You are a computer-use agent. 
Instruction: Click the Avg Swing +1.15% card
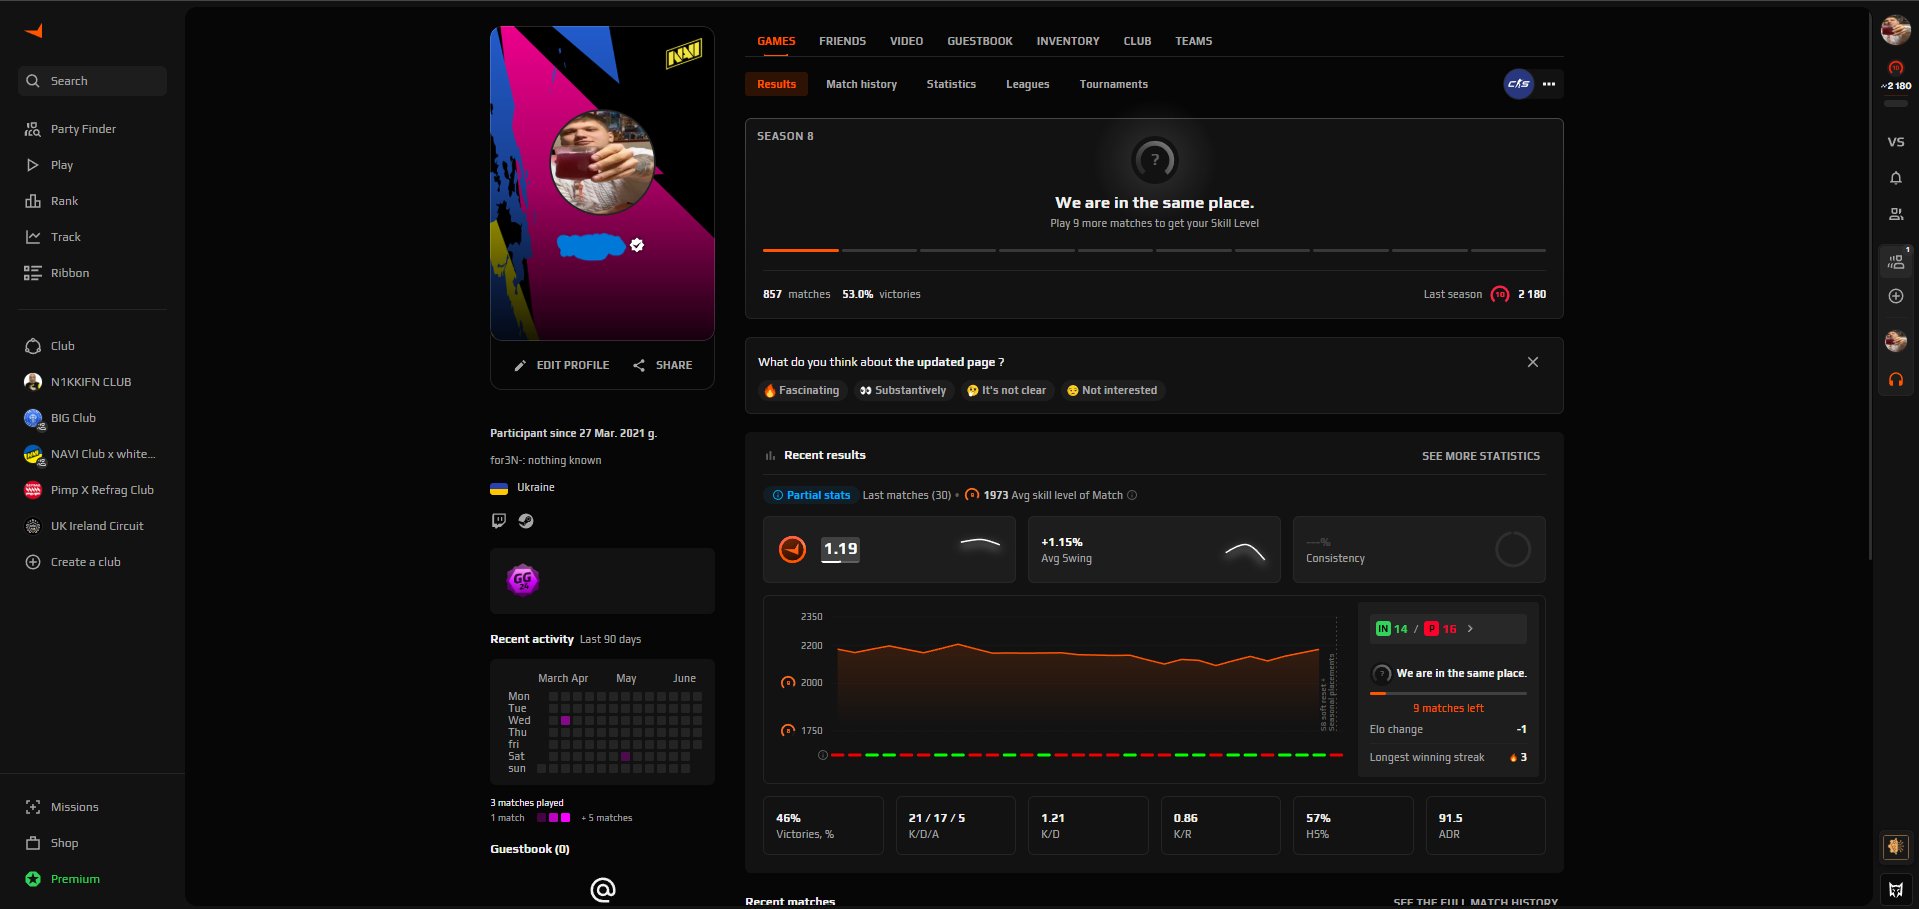(x=1154, y=549)
